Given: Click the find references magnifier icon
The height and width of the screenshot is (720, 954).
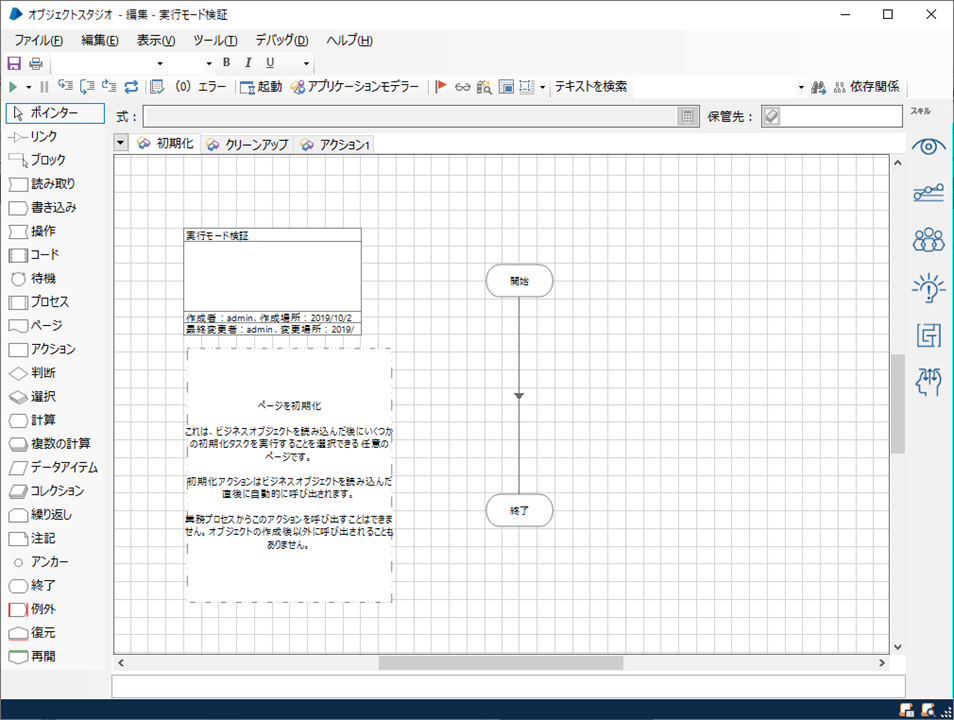Looking at the screenshot, I should pos(484,87).
